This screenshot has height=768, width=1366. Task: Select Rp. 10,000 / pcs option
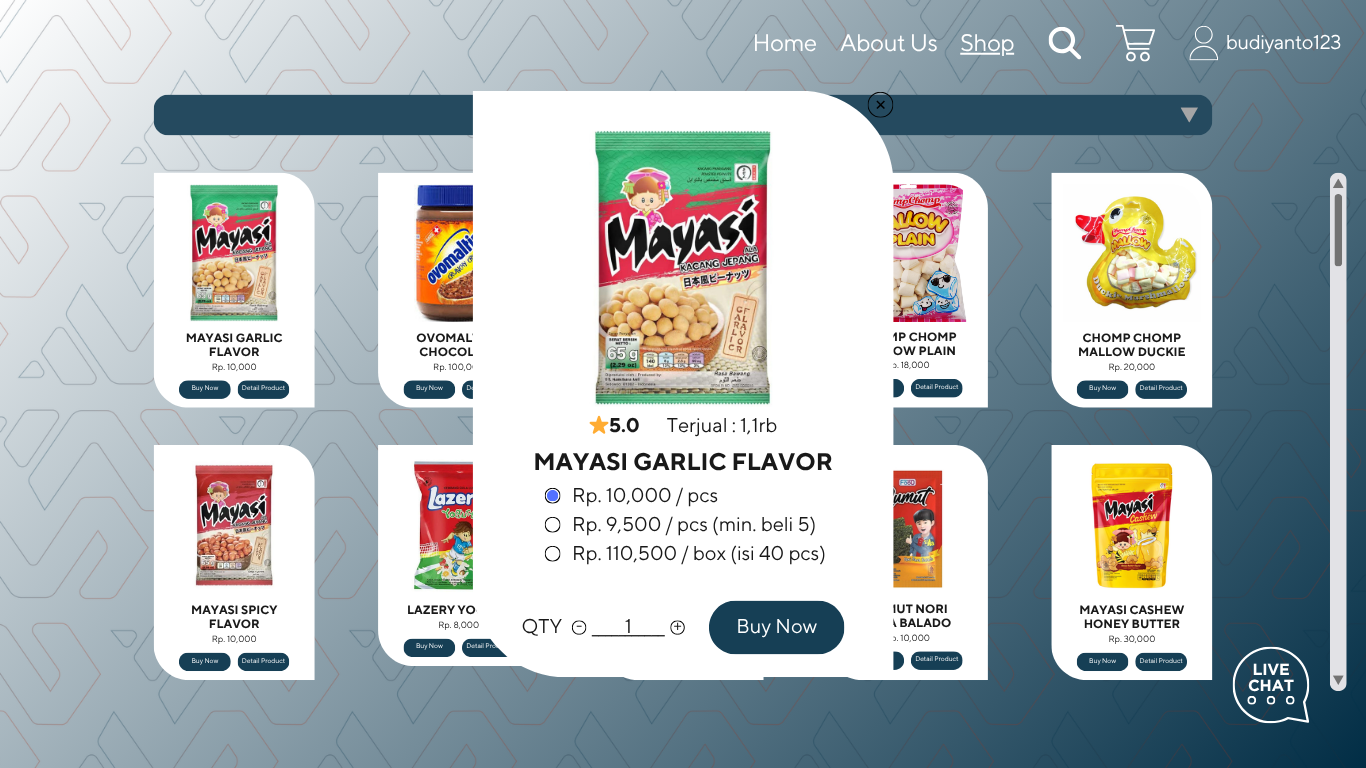click(552, 496)
